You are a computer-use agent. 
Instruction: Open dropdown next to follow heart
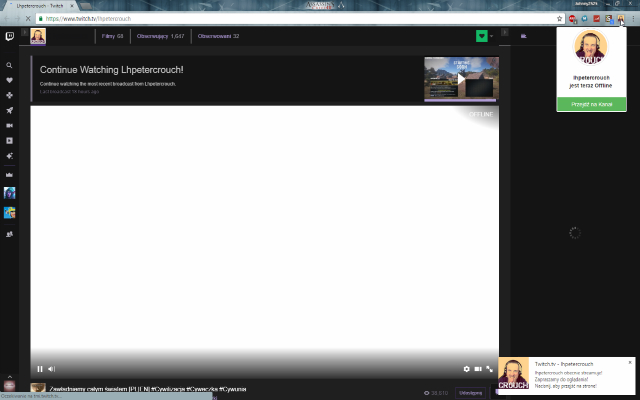pyautogui.click(x=491, y=36)
